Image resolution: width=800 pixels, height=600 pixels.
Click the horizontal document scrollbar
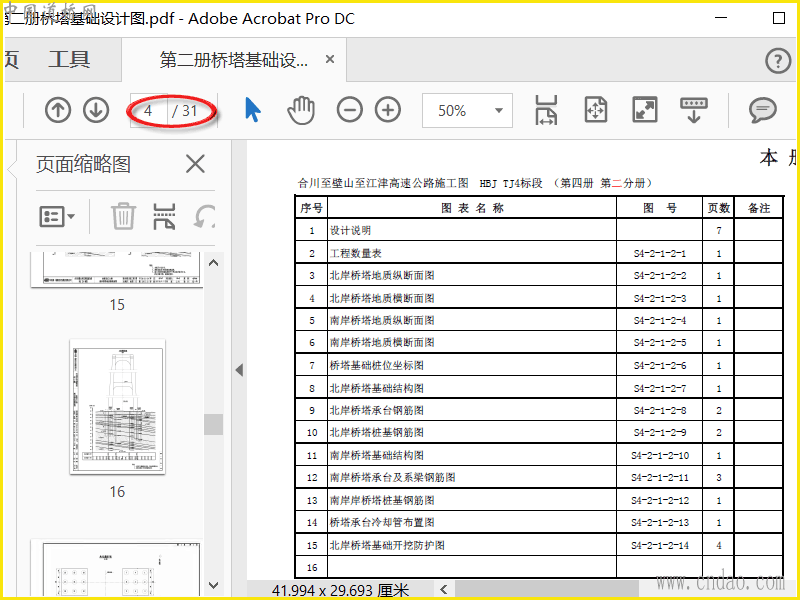(x=546, y=590)
